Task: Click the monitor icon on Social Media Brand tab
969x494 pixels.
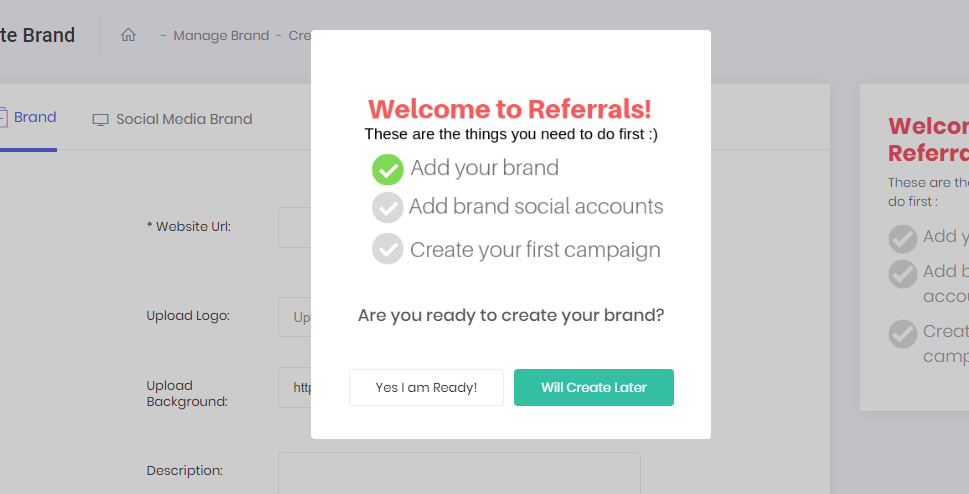Action: coord(100,119)
